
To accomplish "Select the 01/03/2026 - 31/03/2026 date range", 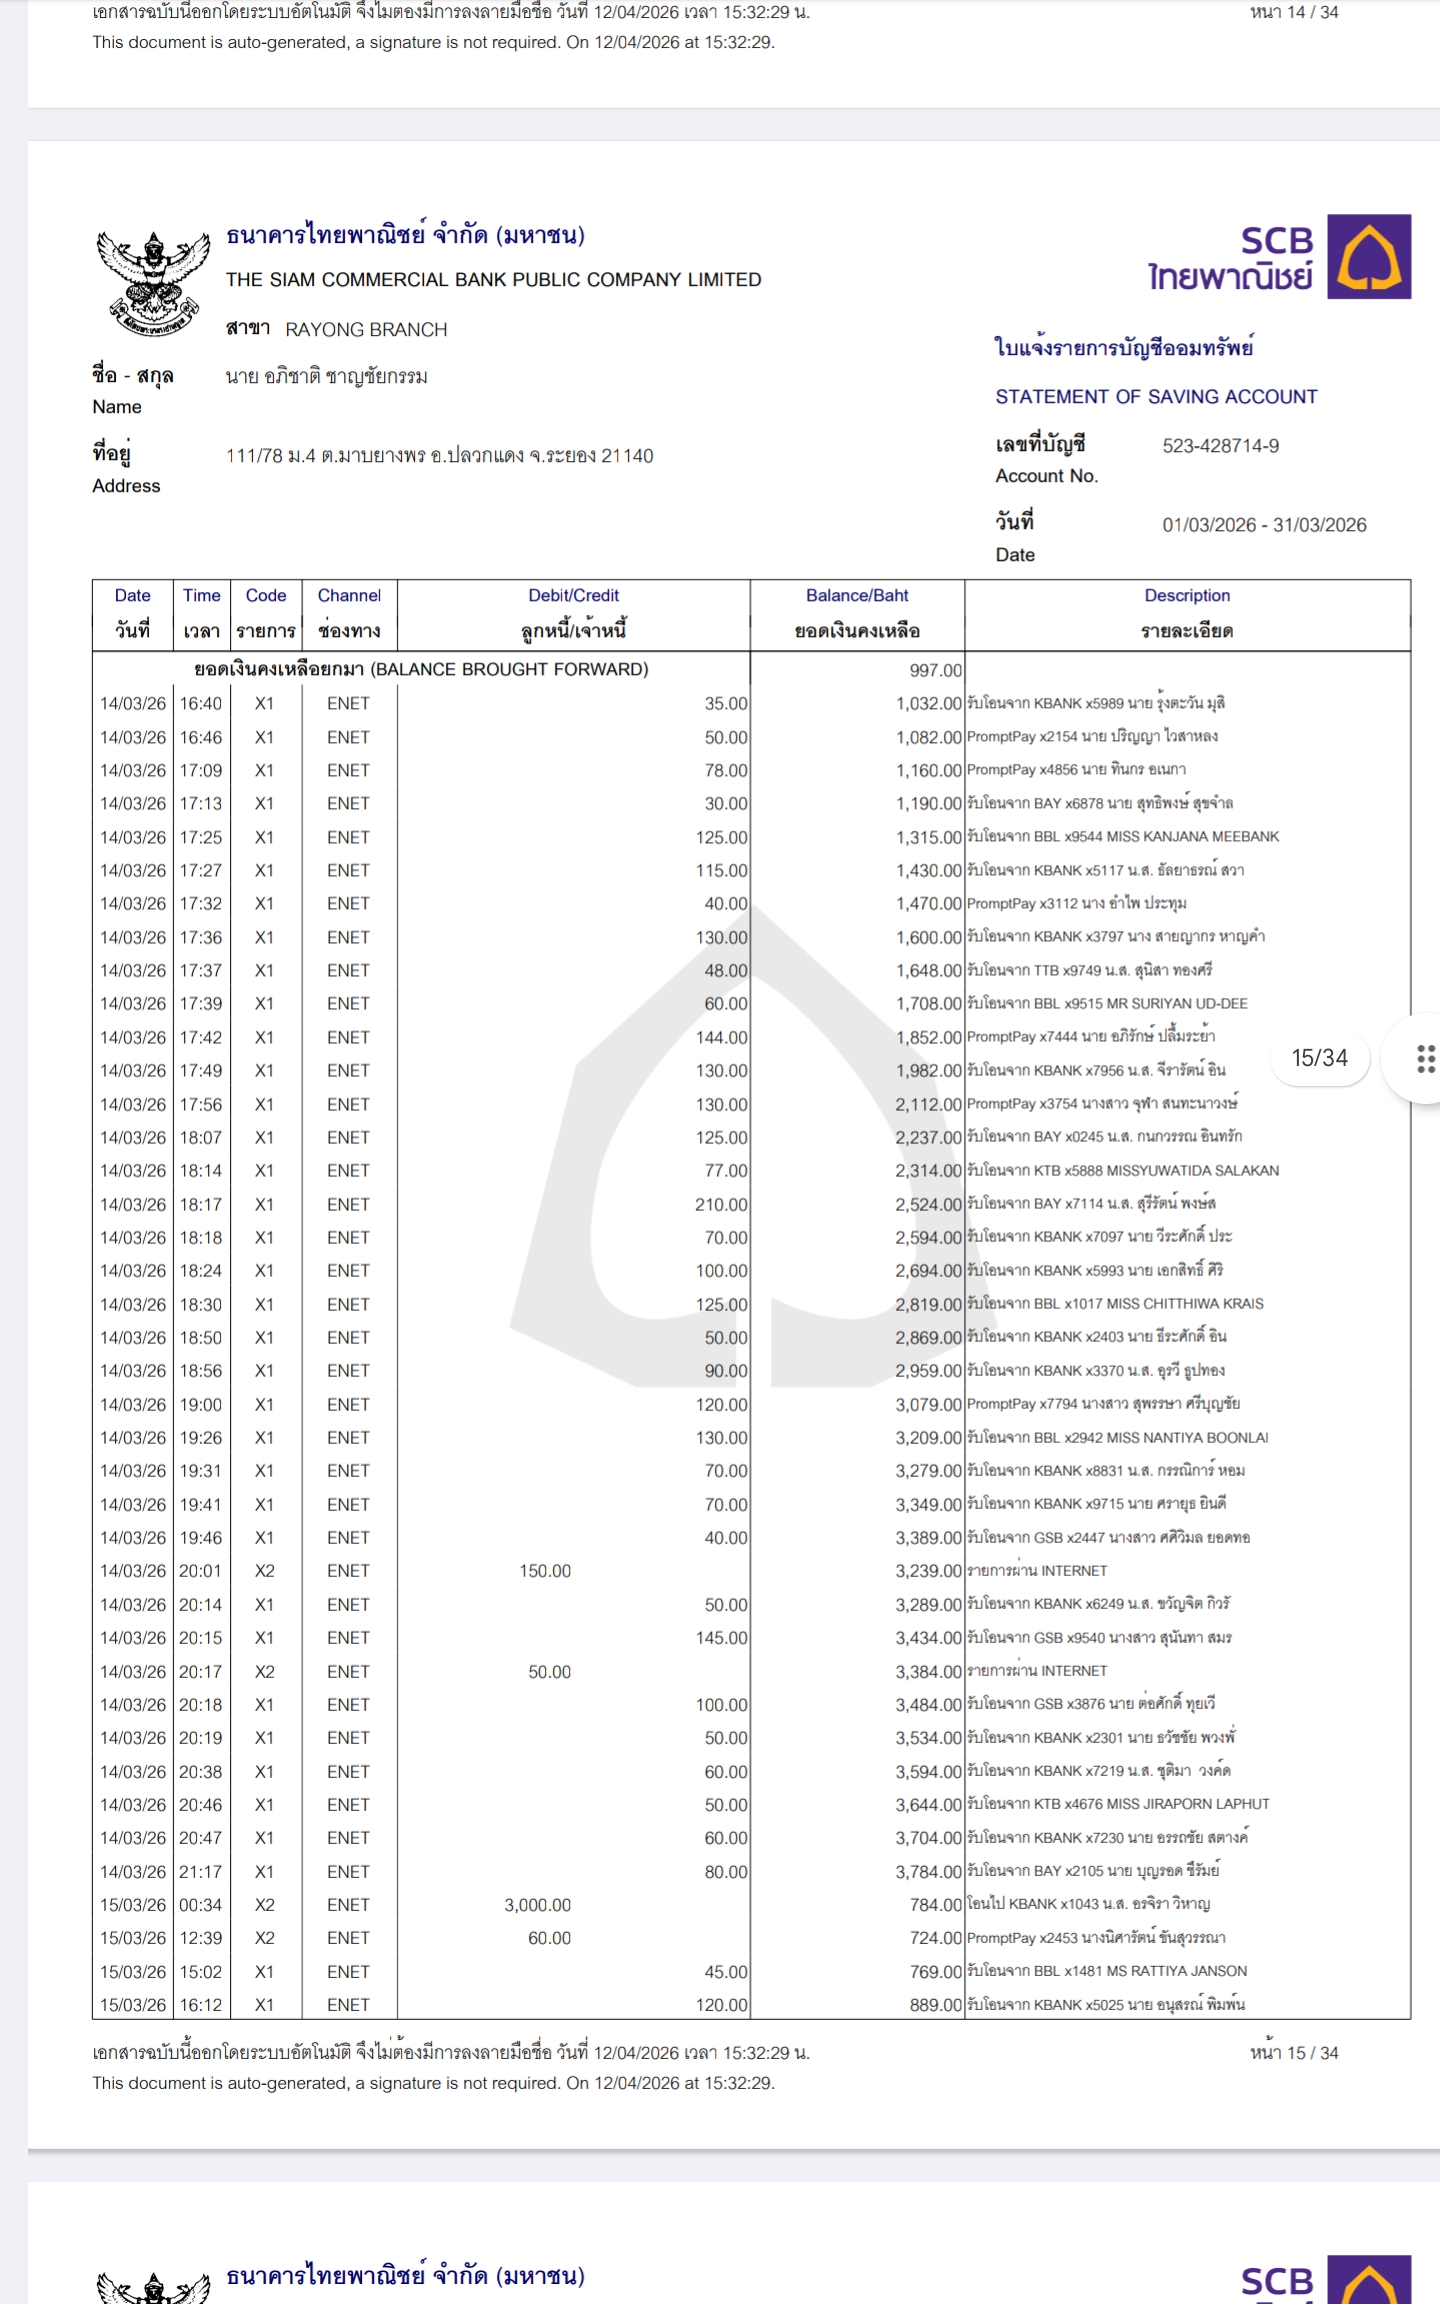I will coord(1264,525).
